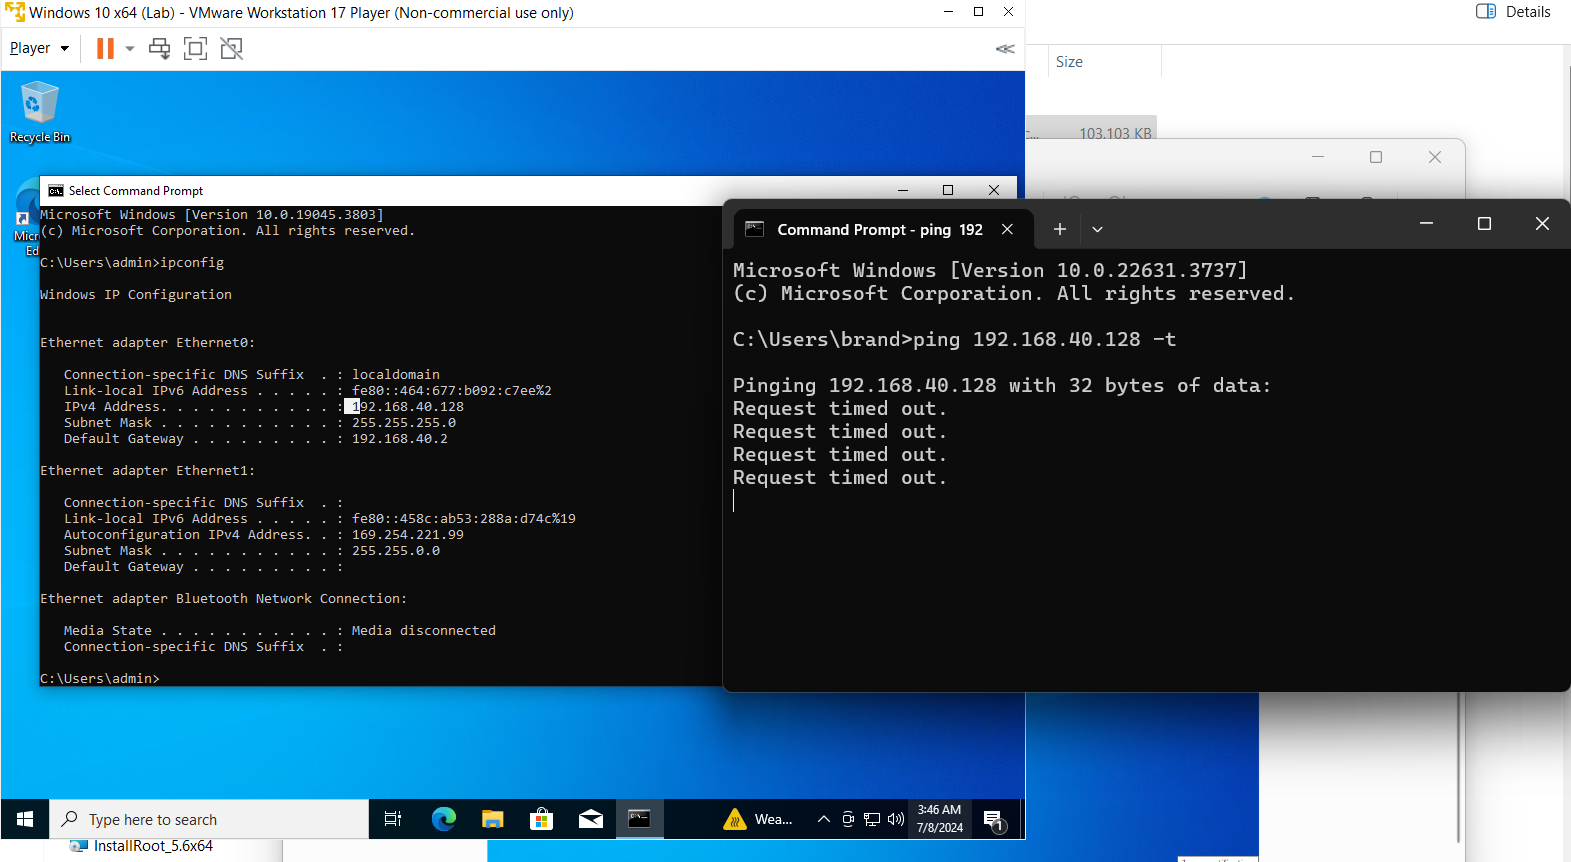Click the C:\Users\admin> prompt at bottom
Image resolution: width=1571 pixels, height=862 pixels.
point(100,679)
